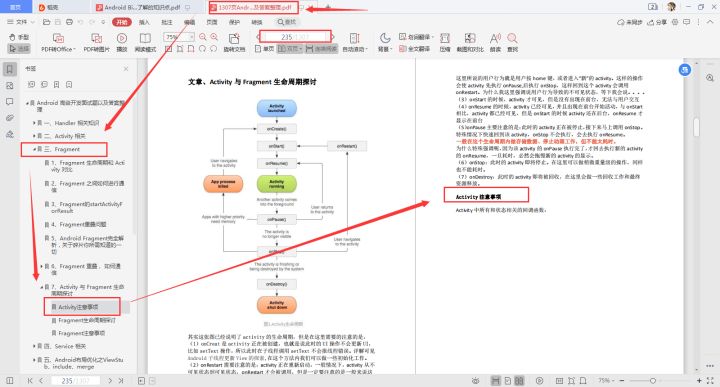Screen dimensions: 720x387
Task: Jump to first page in status bar
Action: click(30, 381)
